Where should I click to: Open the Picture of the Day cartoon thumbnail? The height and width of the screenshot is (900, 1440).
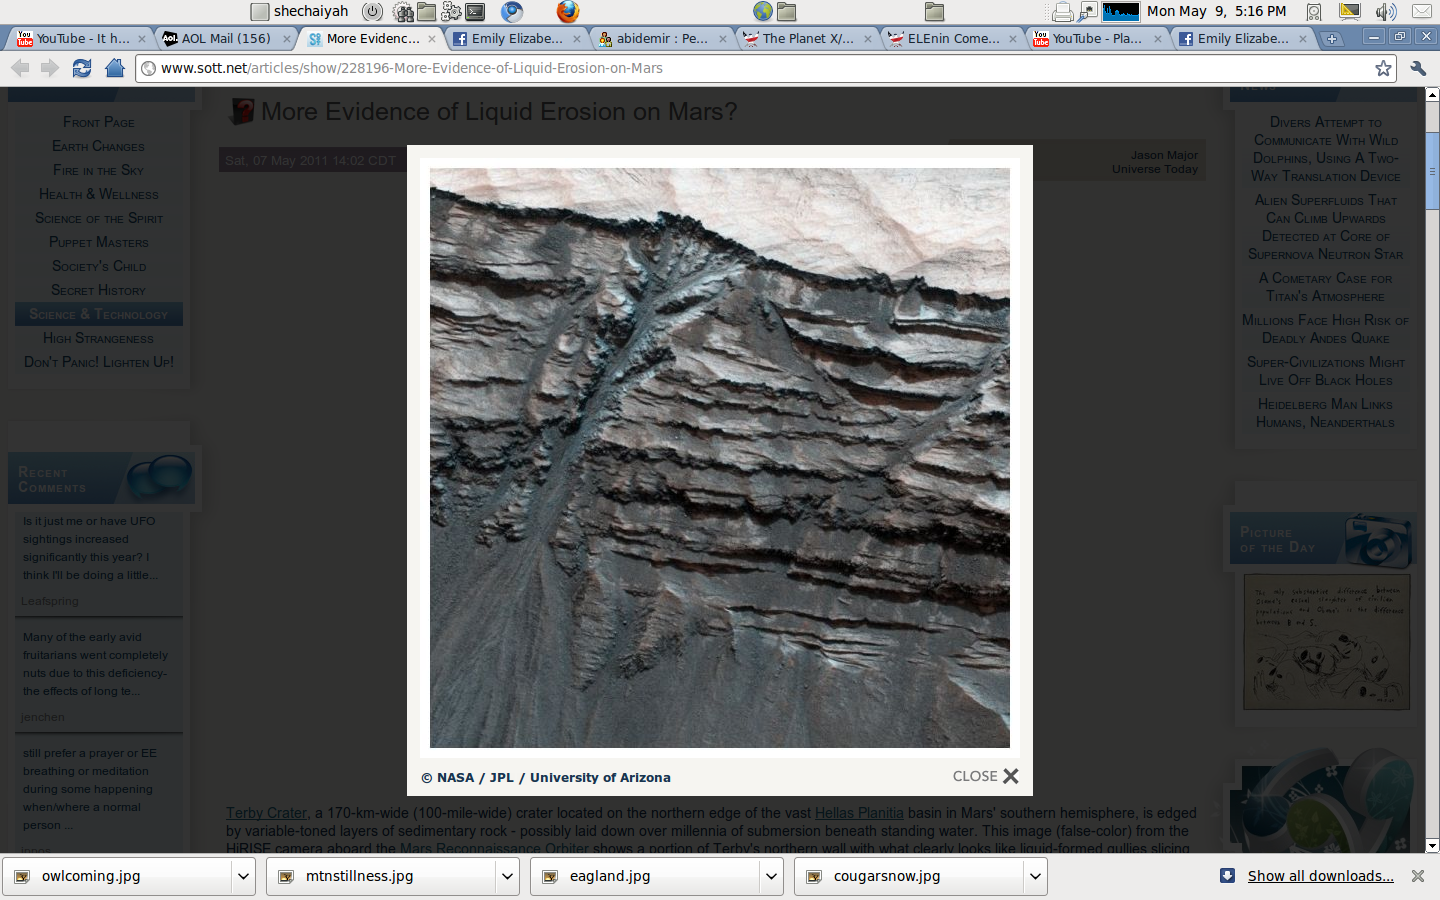[x=1326, y=642]
